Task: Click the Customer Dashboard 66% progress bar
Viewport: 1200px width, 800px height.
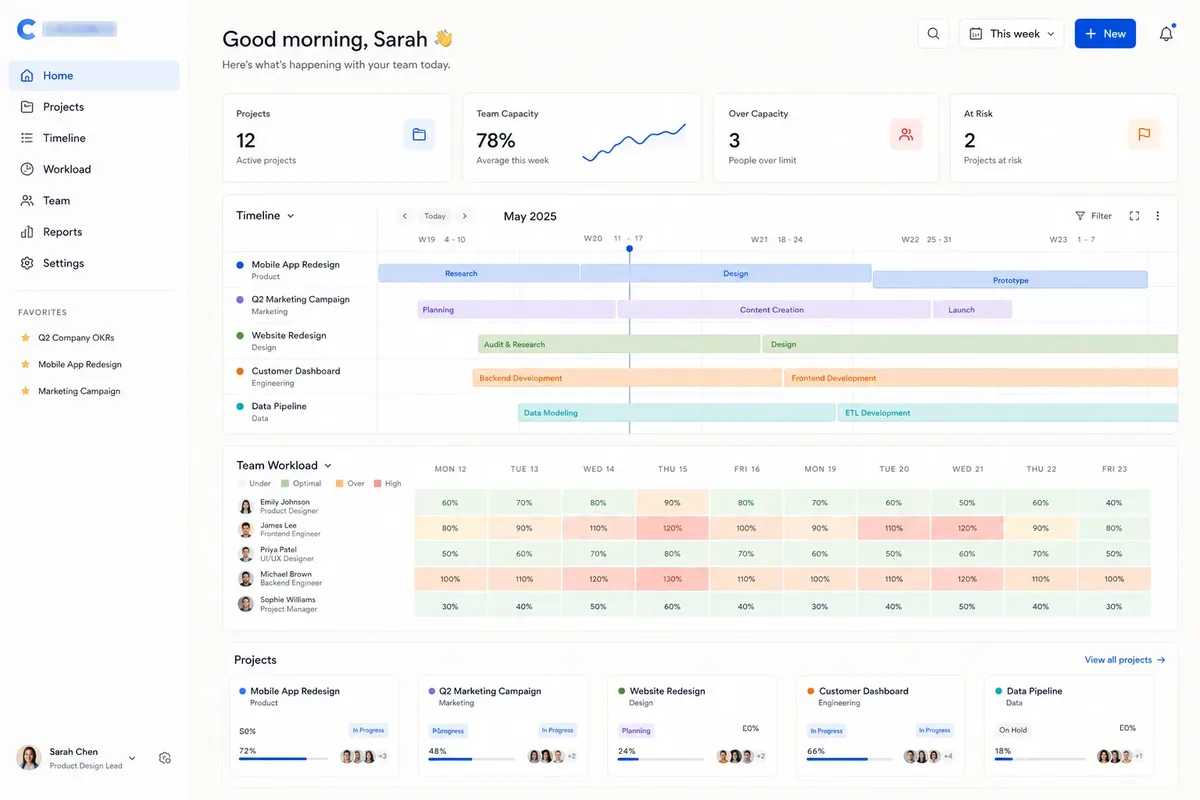Action: (850, 759)
